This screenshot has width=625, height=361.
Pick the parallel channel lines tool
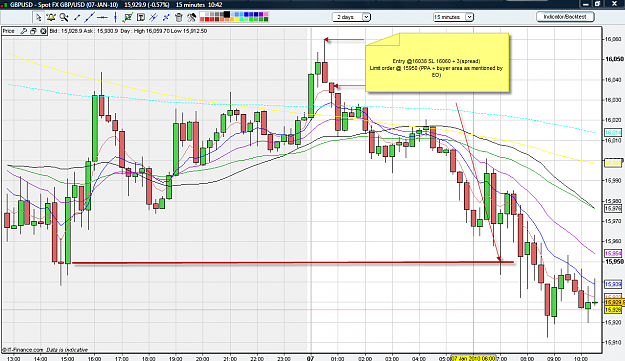[153, 17]
